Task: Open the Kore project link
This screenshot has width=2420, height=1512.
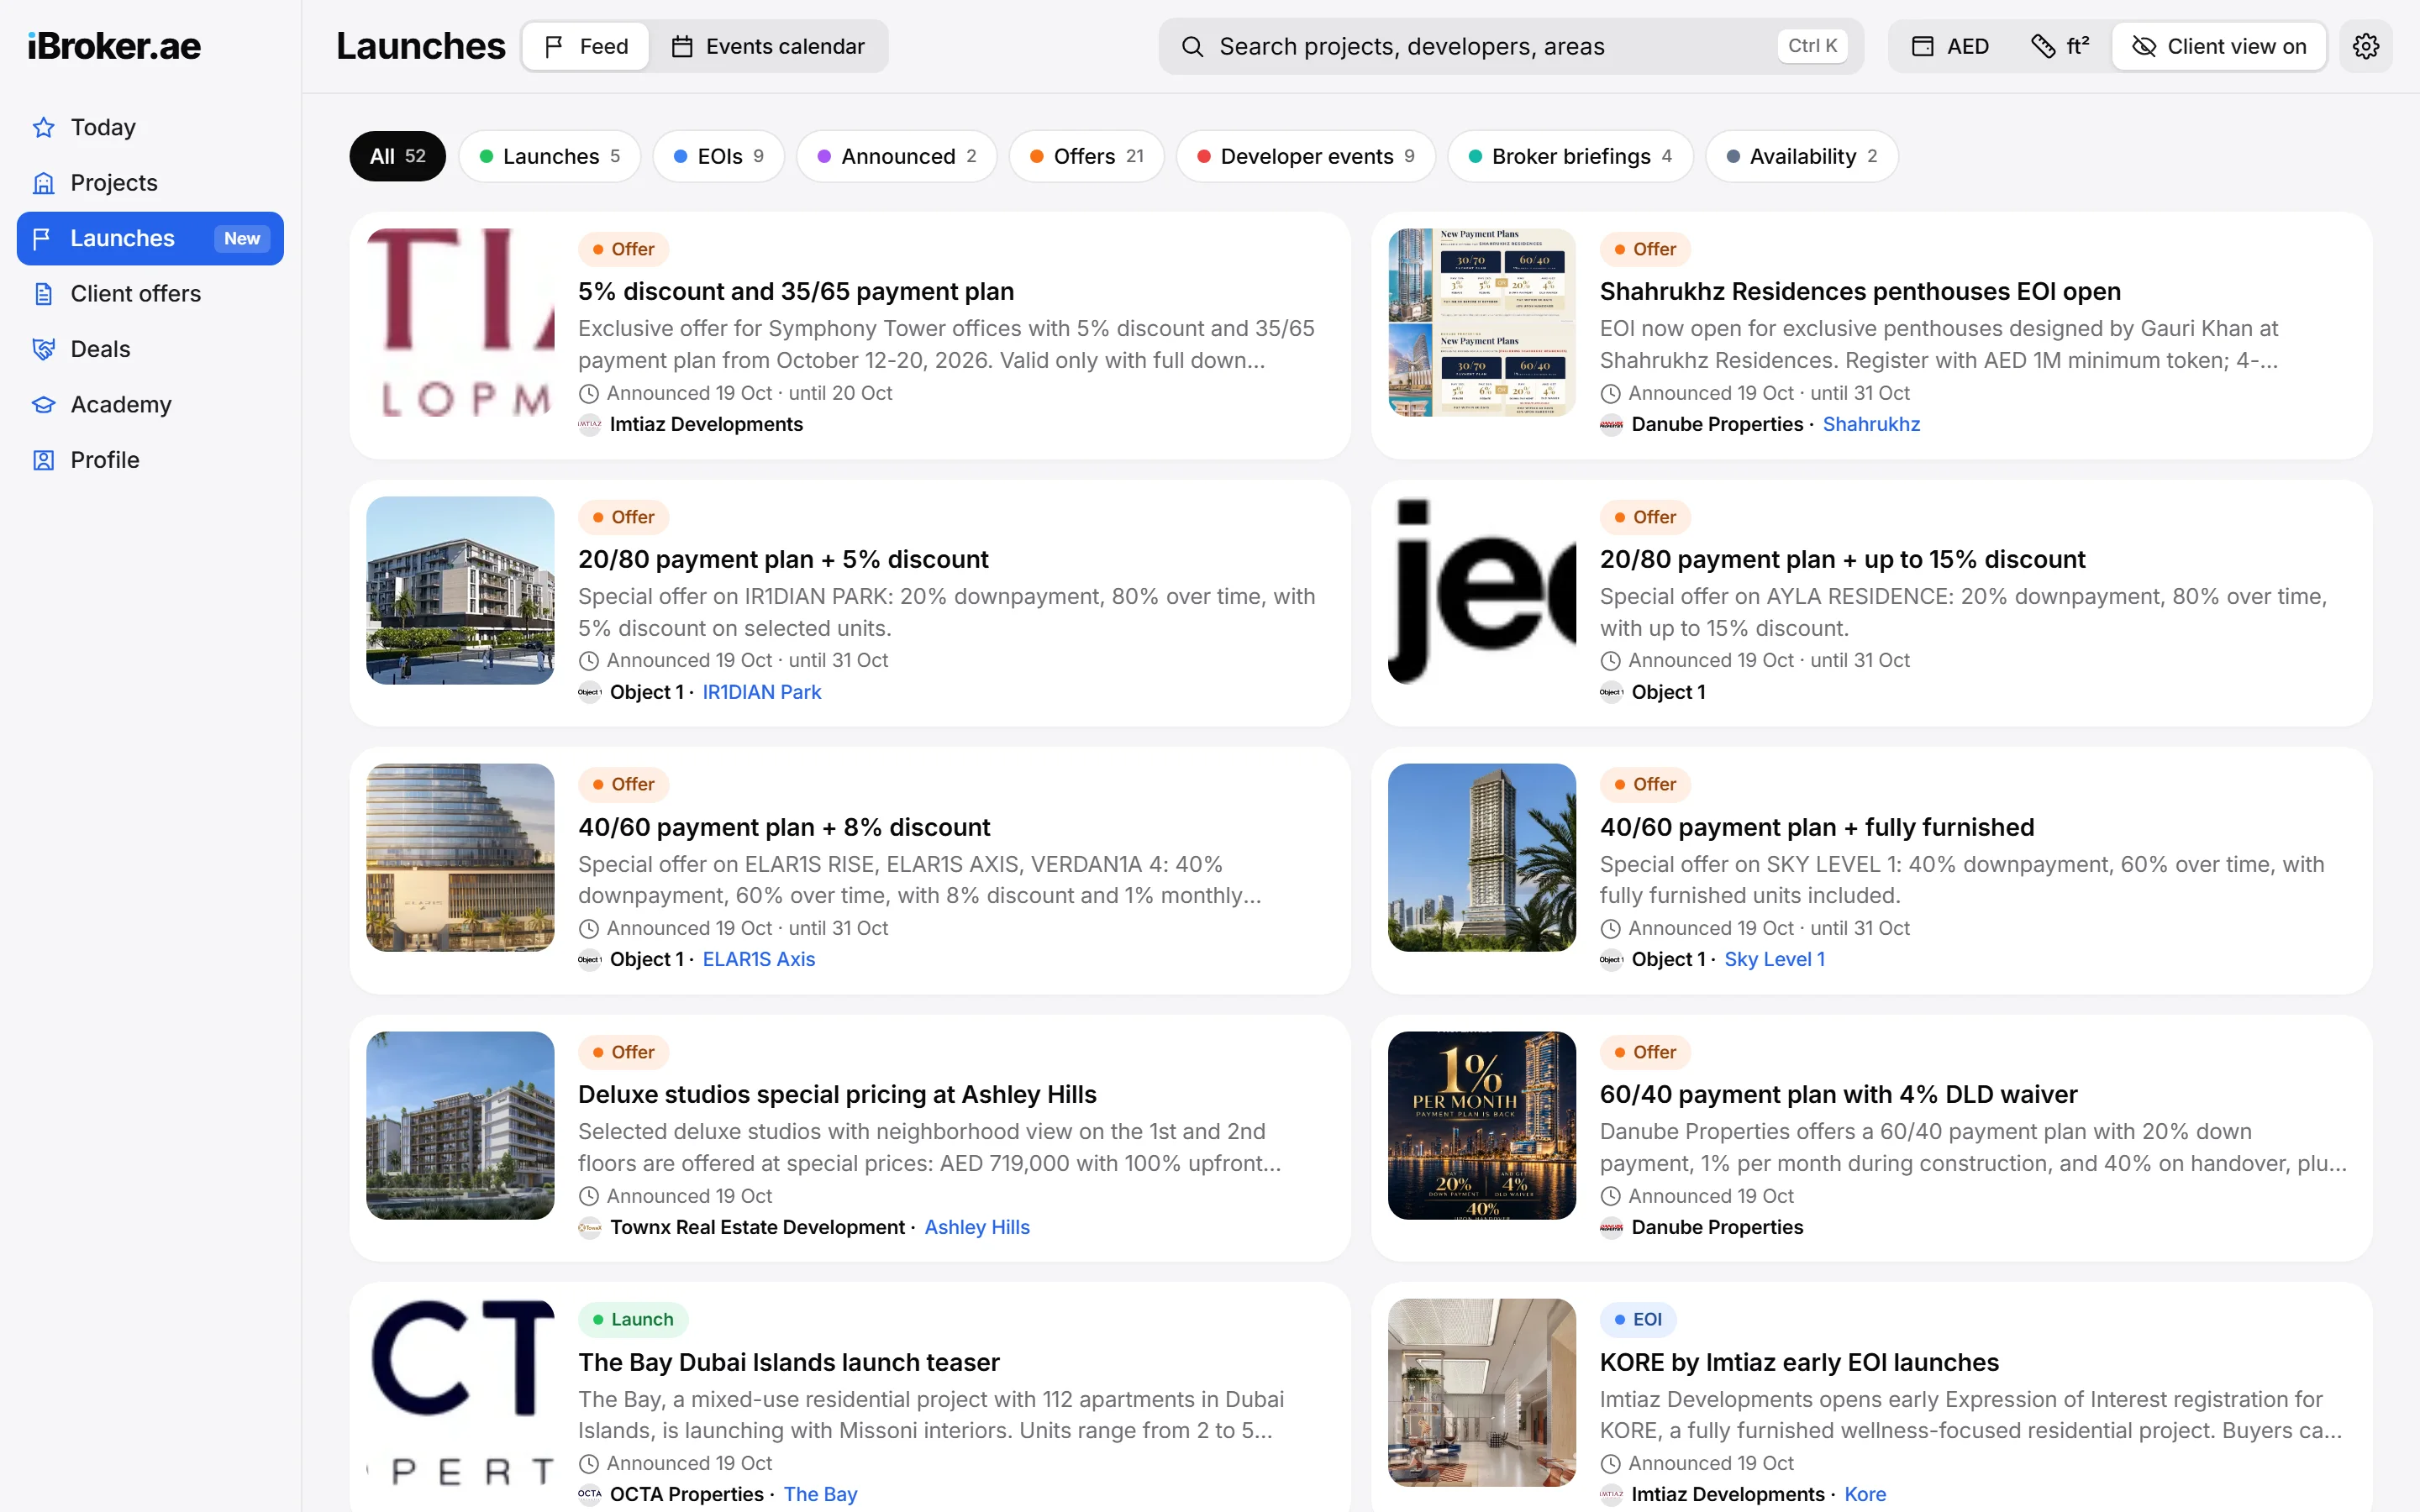Action: coord(1865,1494)
